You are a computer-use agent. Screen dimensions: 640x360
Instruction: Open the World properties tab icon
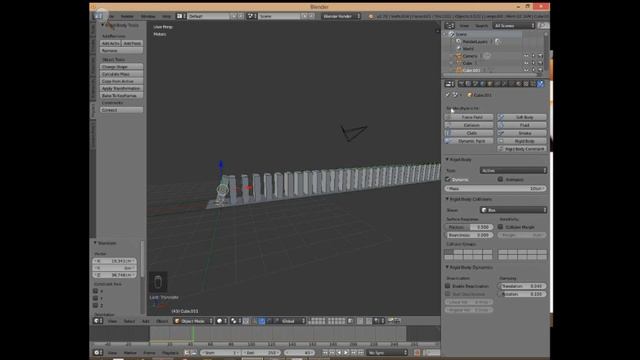(482, 84)
